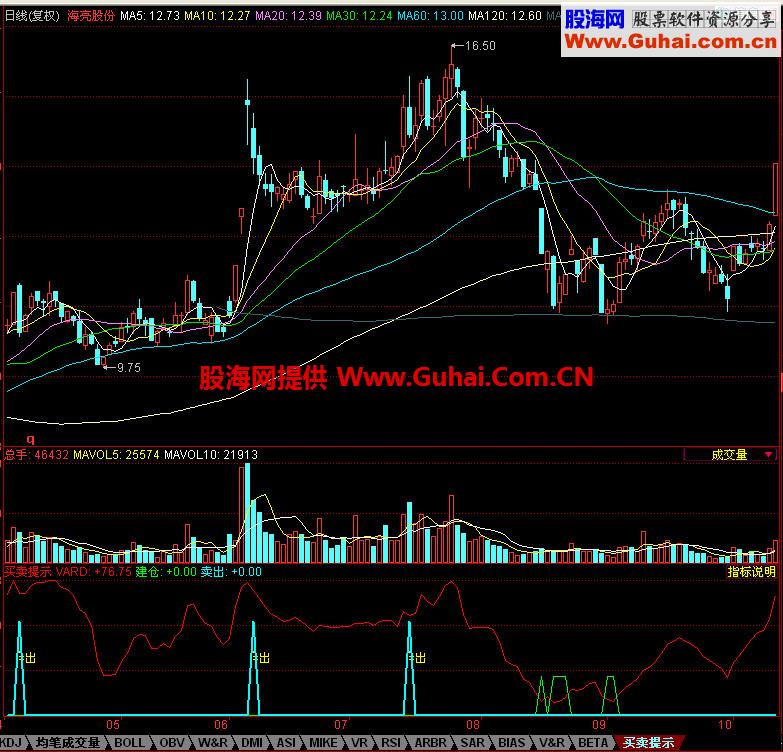
Task: Select the BETA indicator tab
Action: coord(593,743)
